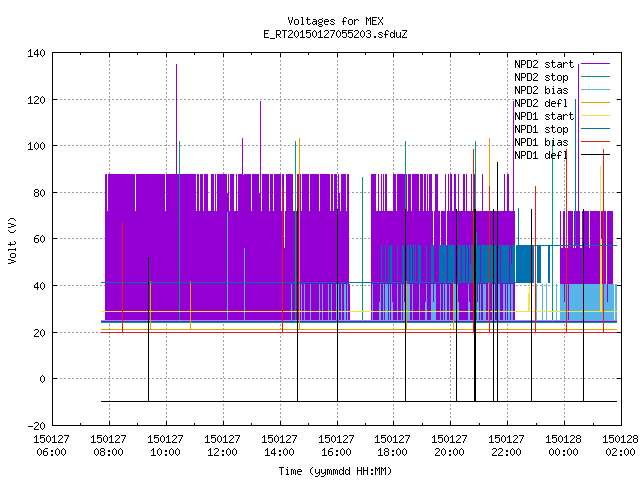The image size is (640, 480).
Task: Click the 150127 18:00 time axis label
Action: (x=393, y=446)
